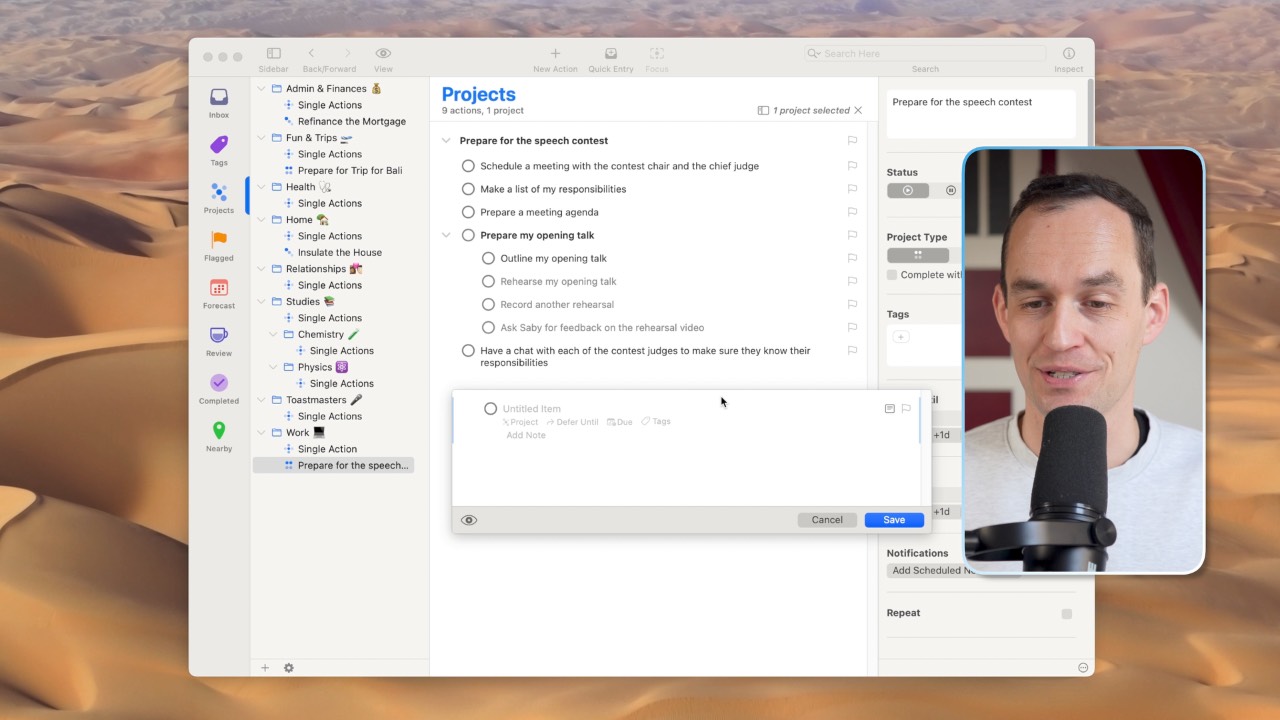Select Refinance the Mortgage project
Image resolution: width=1280 pixels, height=720 pixels.
pyautogui.click(x=352, y=121)
